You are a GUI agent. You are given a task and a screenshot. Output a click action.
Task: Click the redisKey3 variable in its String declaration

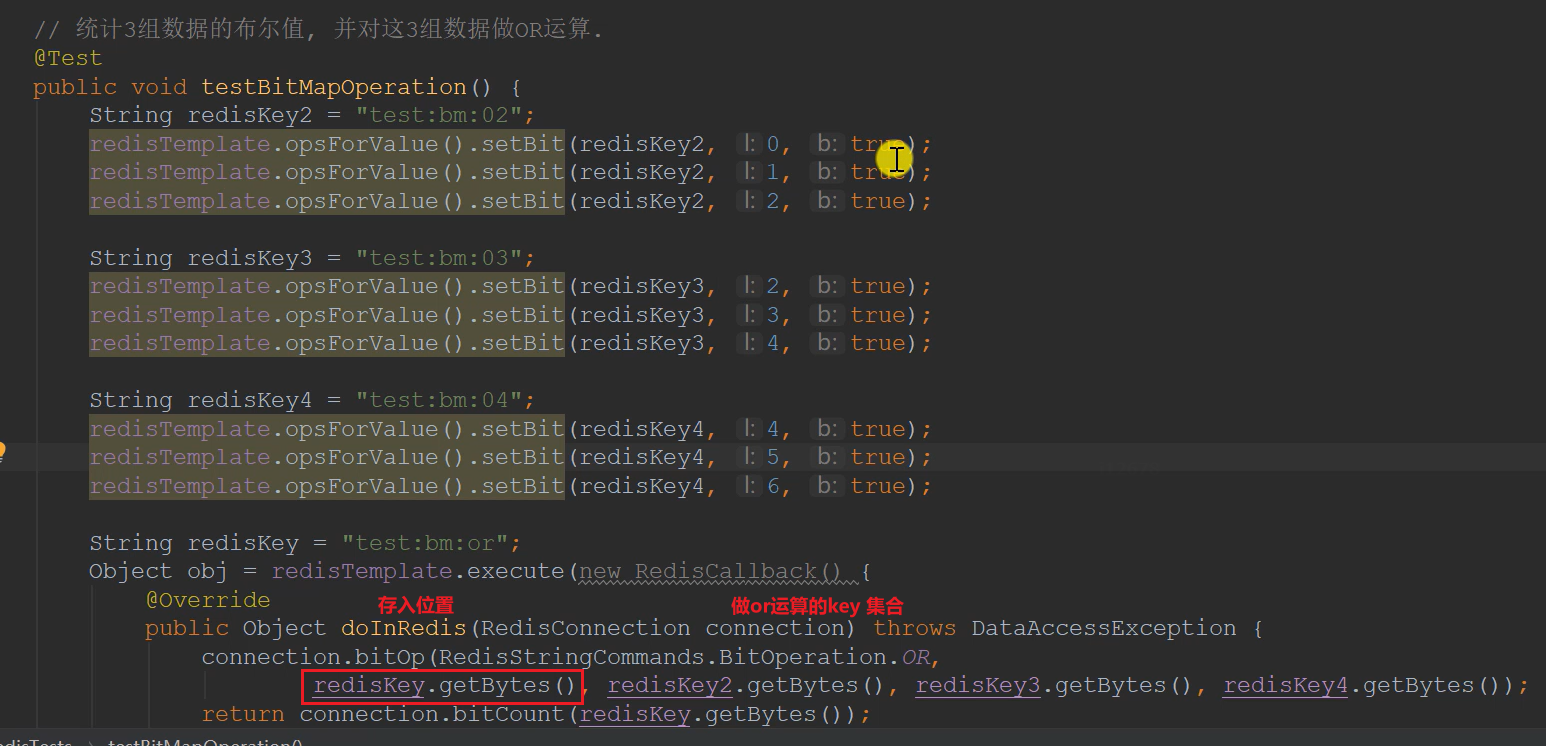click(251, 258)
